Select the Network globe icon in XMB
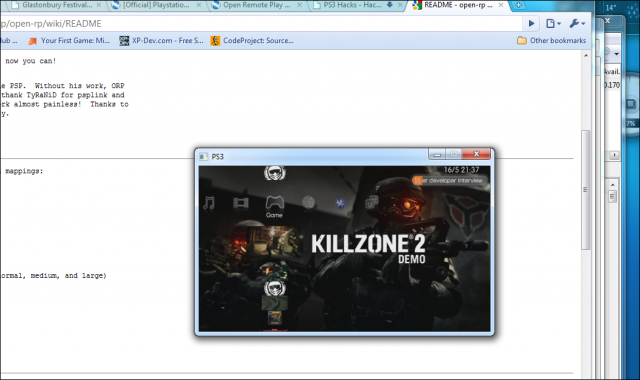This screenshot has width=640, height=380. (x=309, y=202)
